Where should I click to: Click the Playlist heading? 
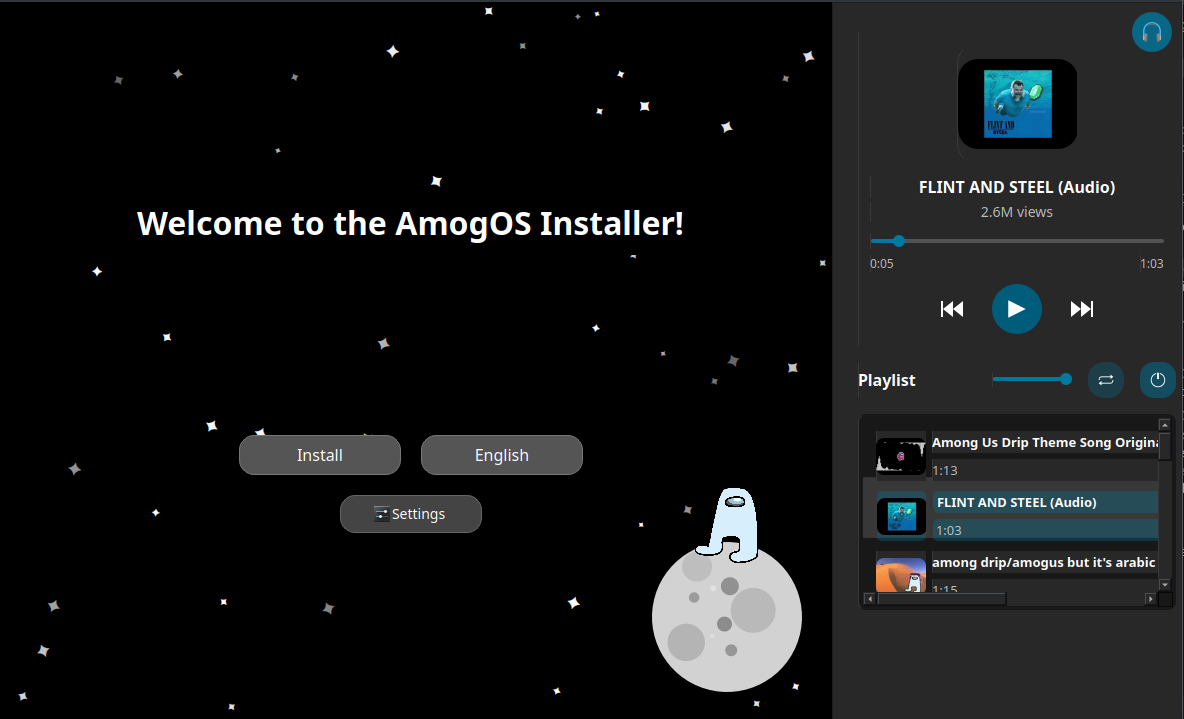[886, 380]
